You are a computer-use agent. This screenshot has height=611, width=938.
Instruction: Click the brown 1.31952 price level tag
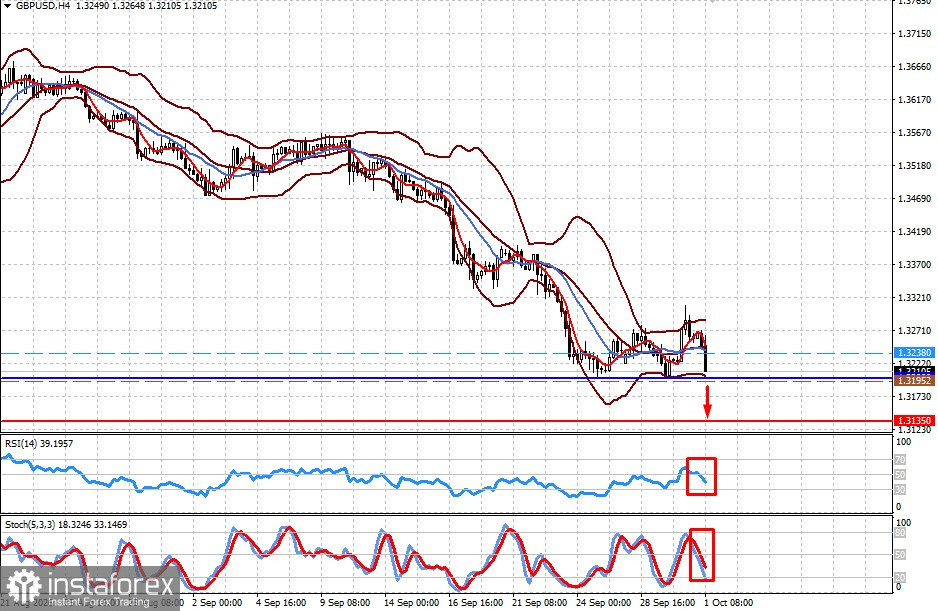[915, 381]
